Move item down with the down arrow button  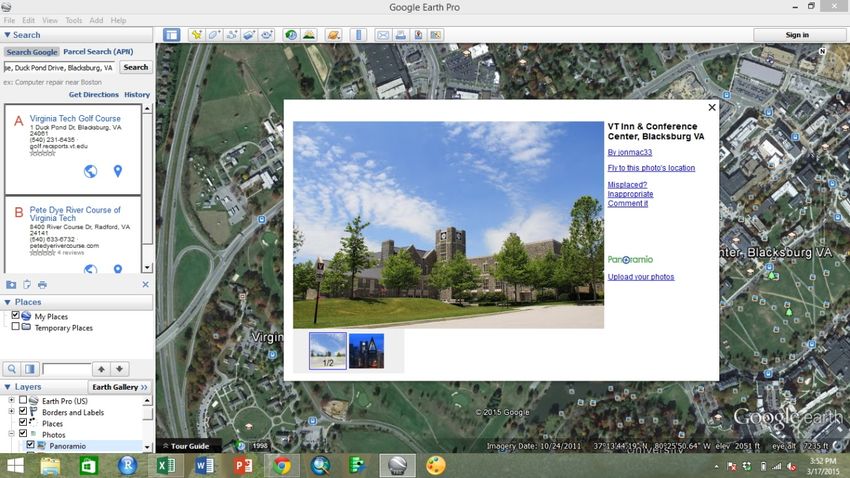pyautogui.click(x=119, y=369)
